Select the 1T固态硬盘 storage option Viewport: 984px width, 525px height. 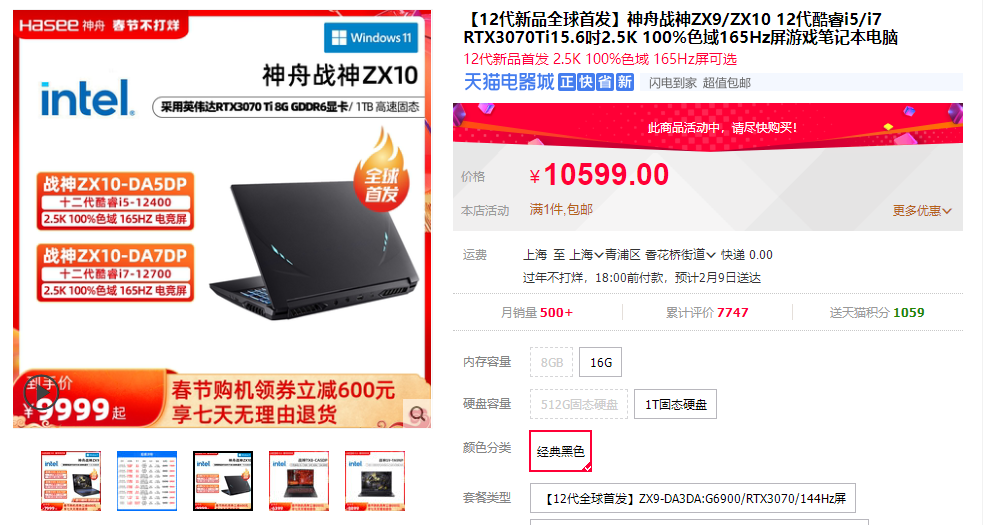pyautogui.click(x=675, y=405)
